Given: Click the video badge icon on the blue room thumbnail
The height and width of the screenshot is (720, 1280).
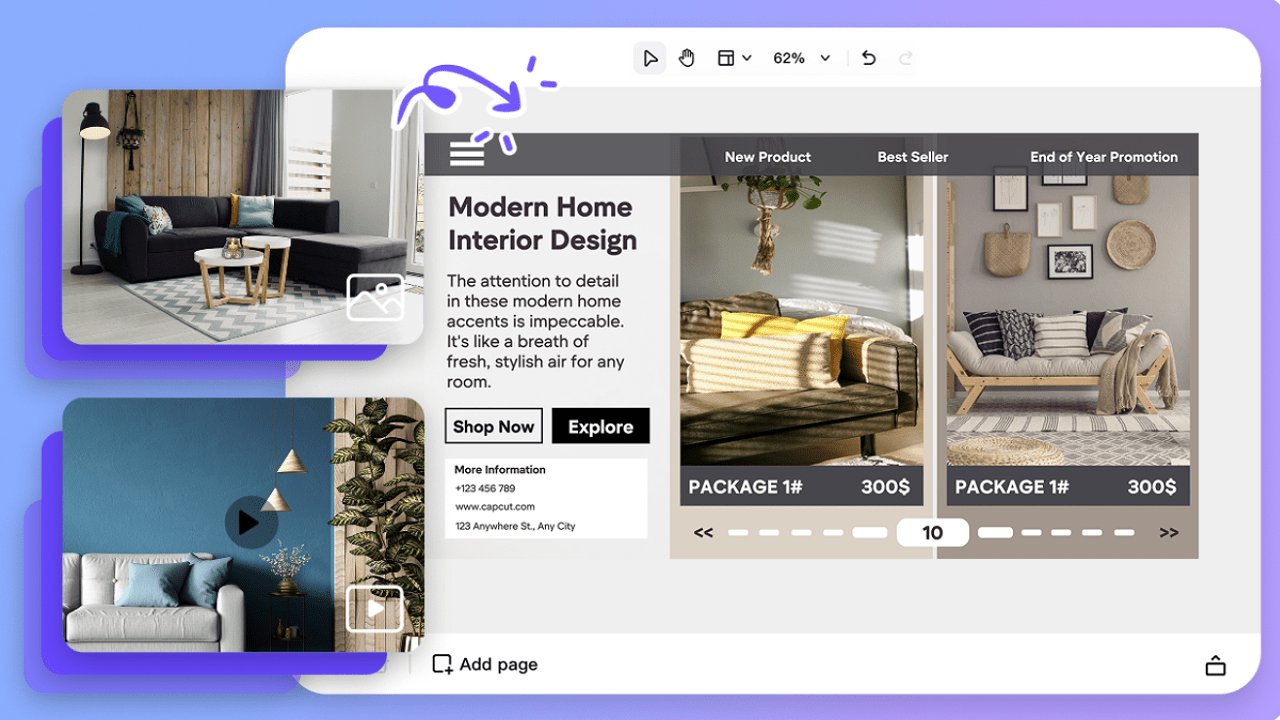Looking at the screenshot, I should pos(375,607).
